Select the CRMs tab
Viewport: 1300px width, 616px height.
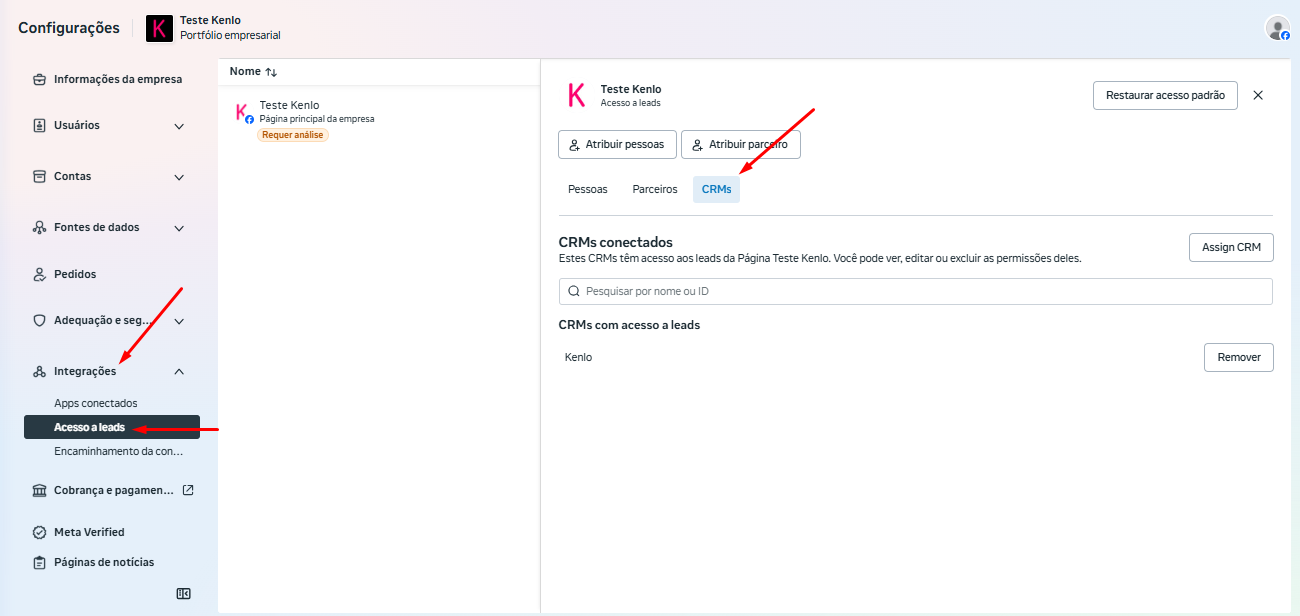tap(716, 189)
